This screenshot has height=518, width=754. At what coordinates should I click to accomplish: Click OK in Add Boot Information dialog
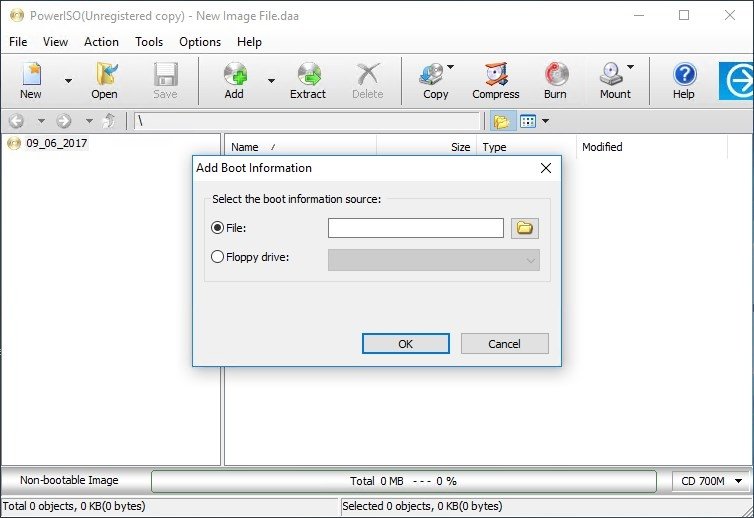pyautogui.click(x=406, y=343)
